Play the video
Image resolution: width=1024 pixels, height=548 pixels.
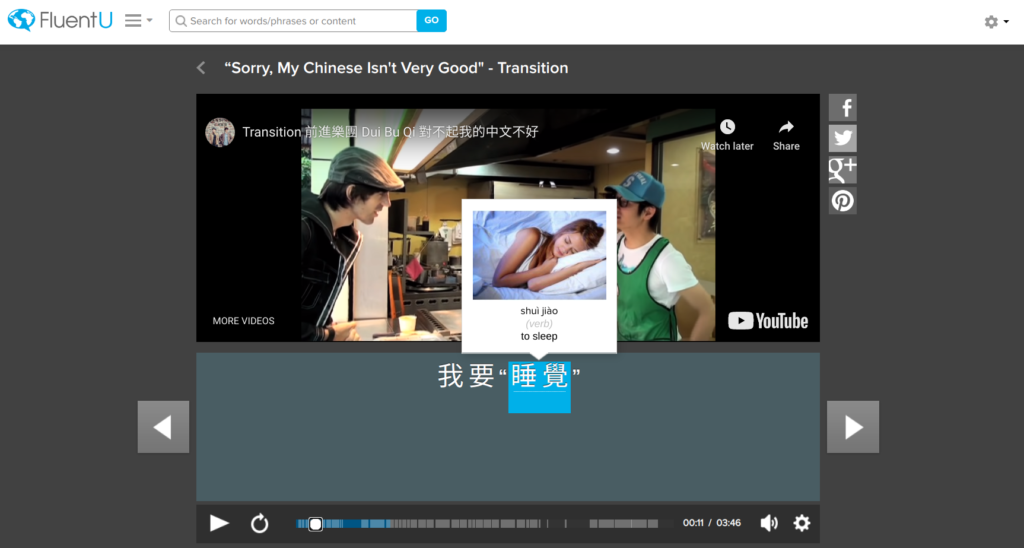click(x=219, y=523)
